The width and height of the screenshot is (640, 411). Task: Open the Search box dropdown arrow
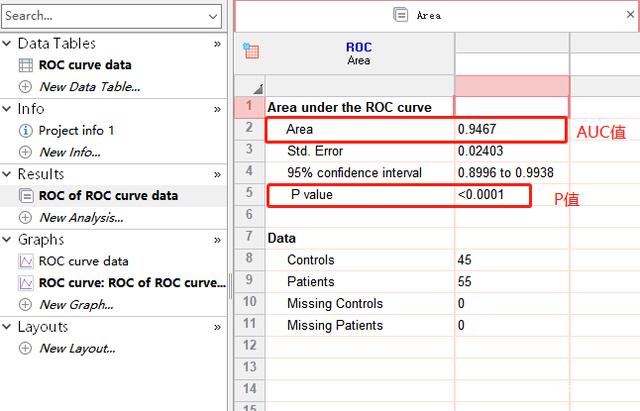(213, 16)
